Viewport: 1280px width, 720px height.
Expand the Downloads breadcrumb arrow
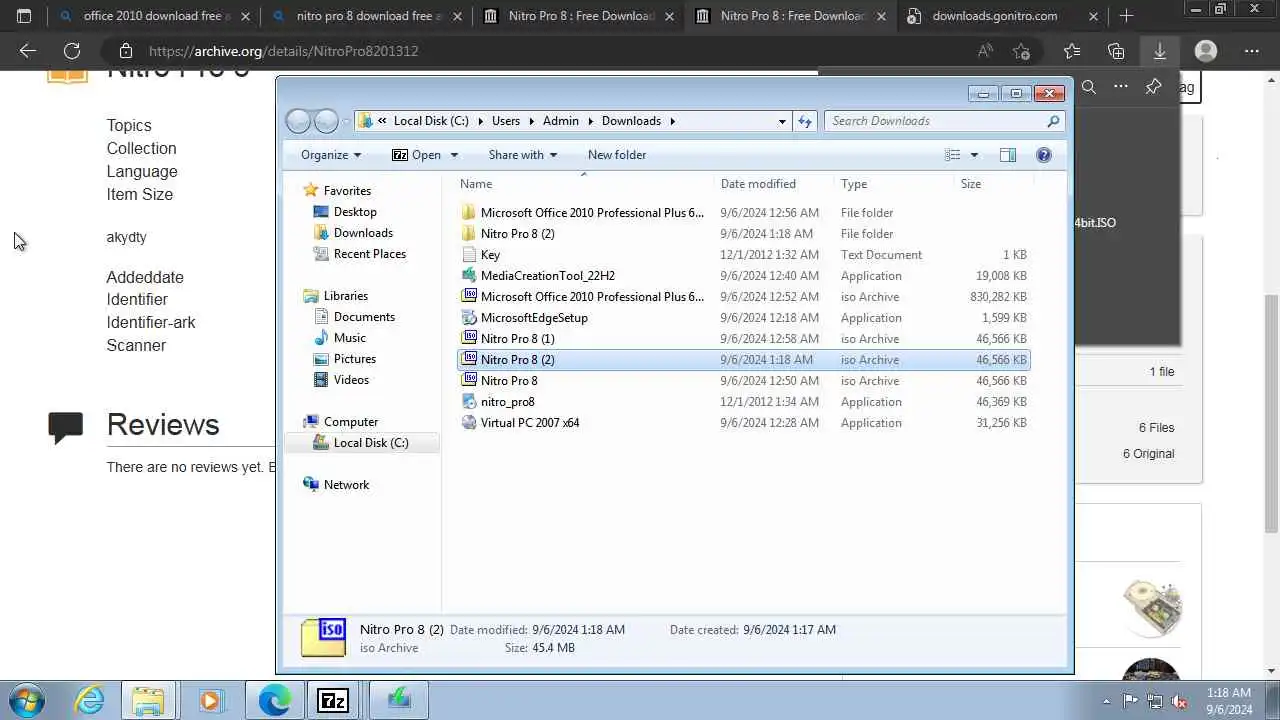[672, 121]
